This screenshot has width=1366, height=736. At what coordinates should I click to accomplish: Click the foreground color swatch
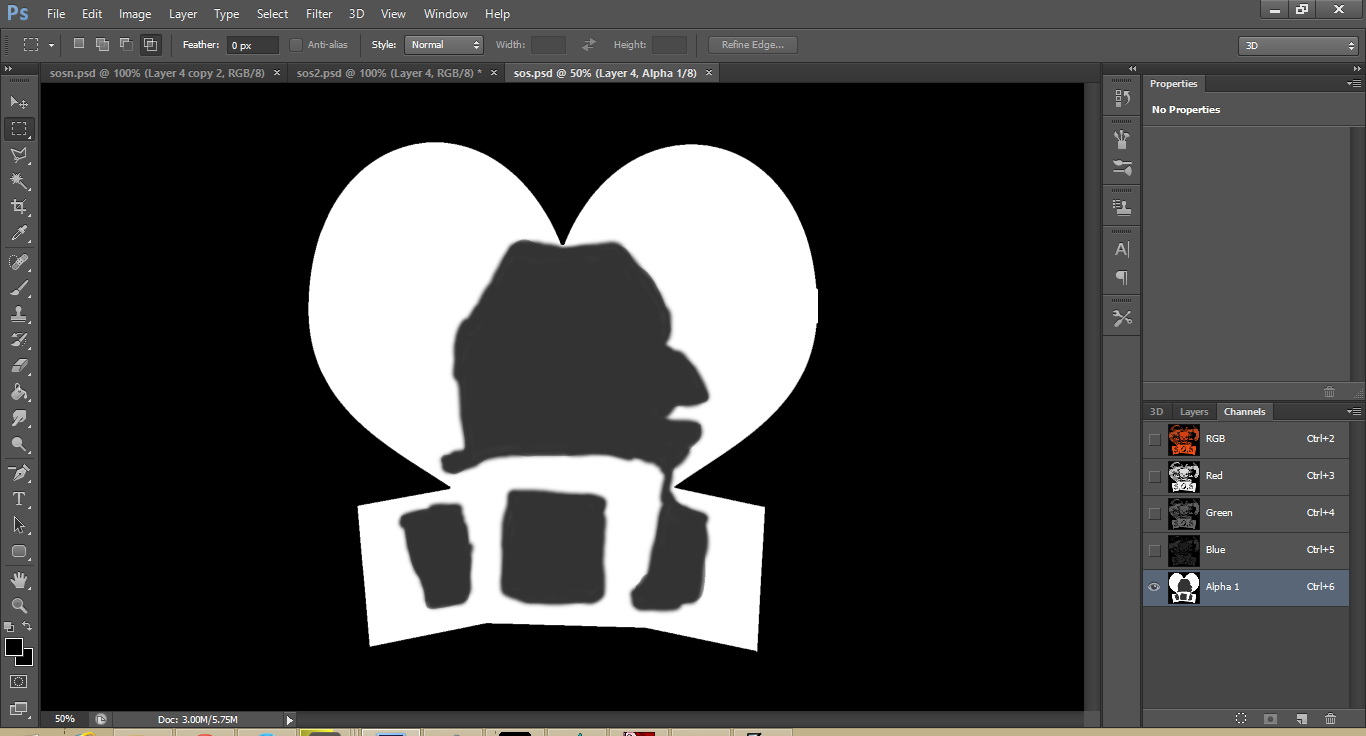click(14, 648)
